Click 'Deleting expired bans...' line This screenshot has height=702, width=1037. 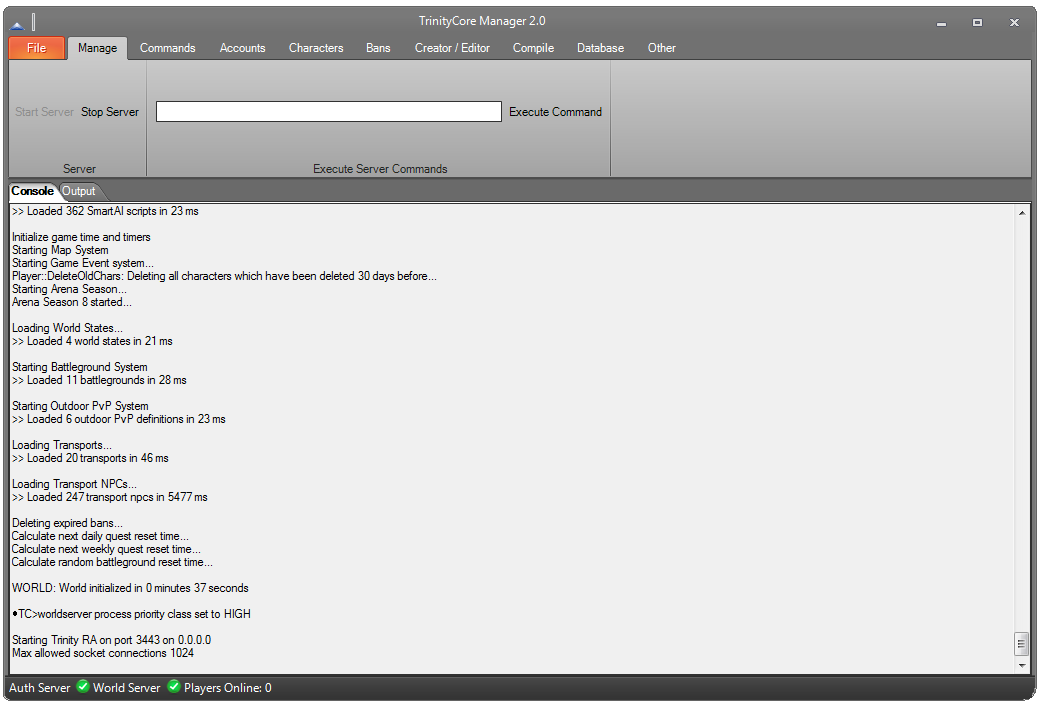[67, 523]
